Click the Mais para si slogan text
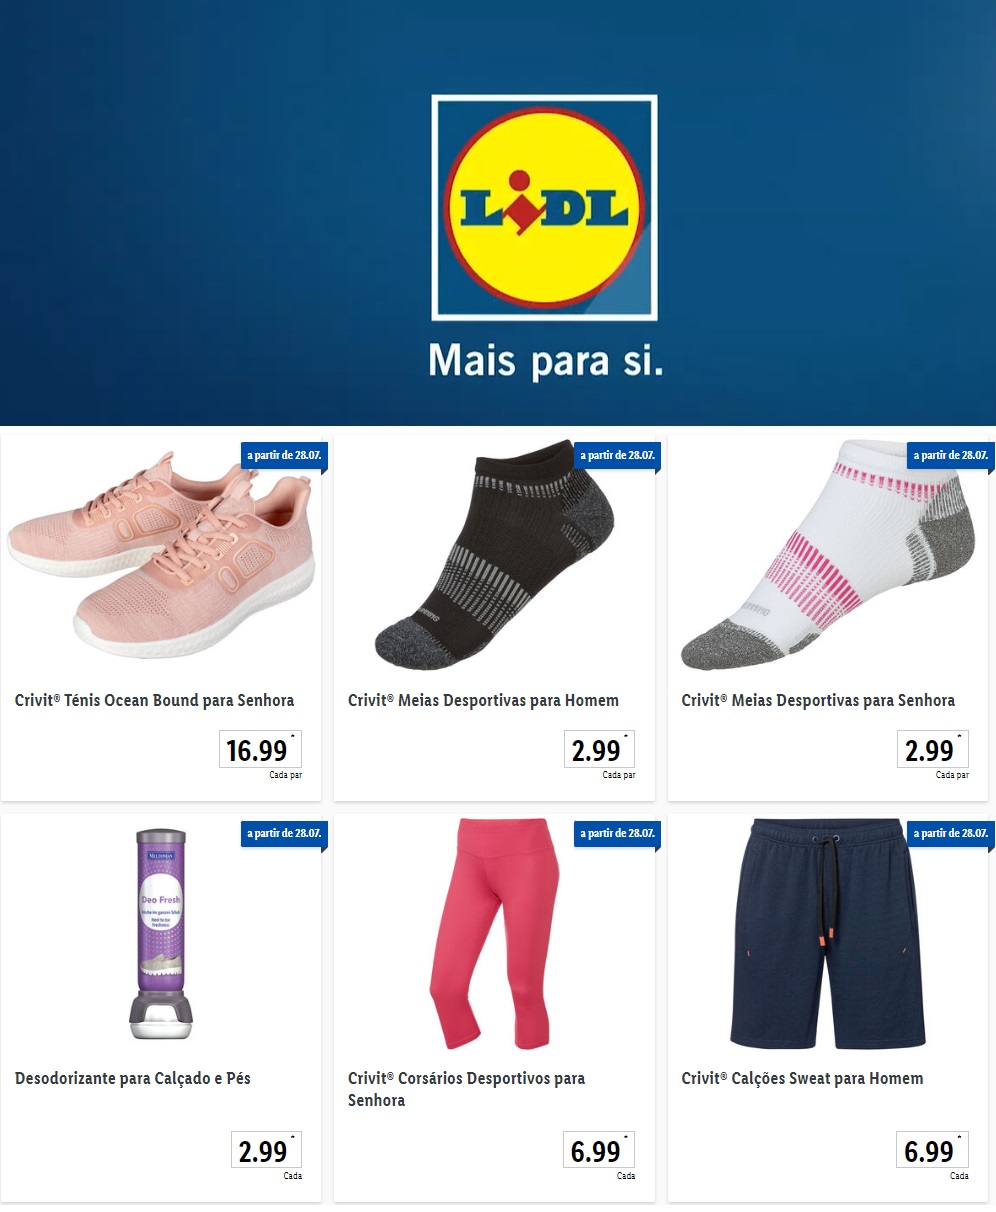996x1212 pixels. [545, 361]
